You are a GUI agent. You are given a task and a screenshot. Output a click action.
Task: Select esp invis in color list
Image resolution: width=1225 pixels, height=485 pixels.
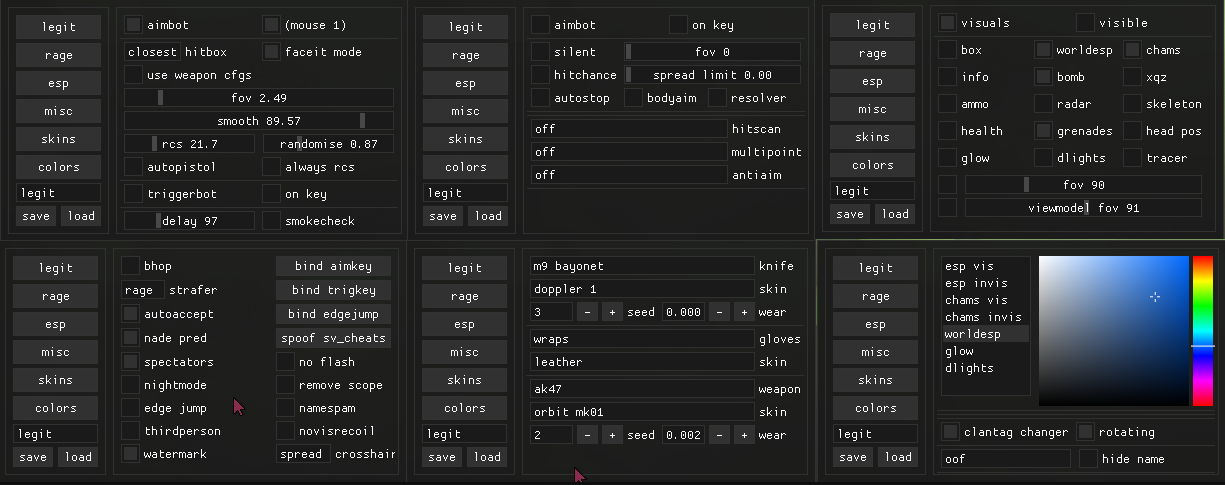click(976, 283)
